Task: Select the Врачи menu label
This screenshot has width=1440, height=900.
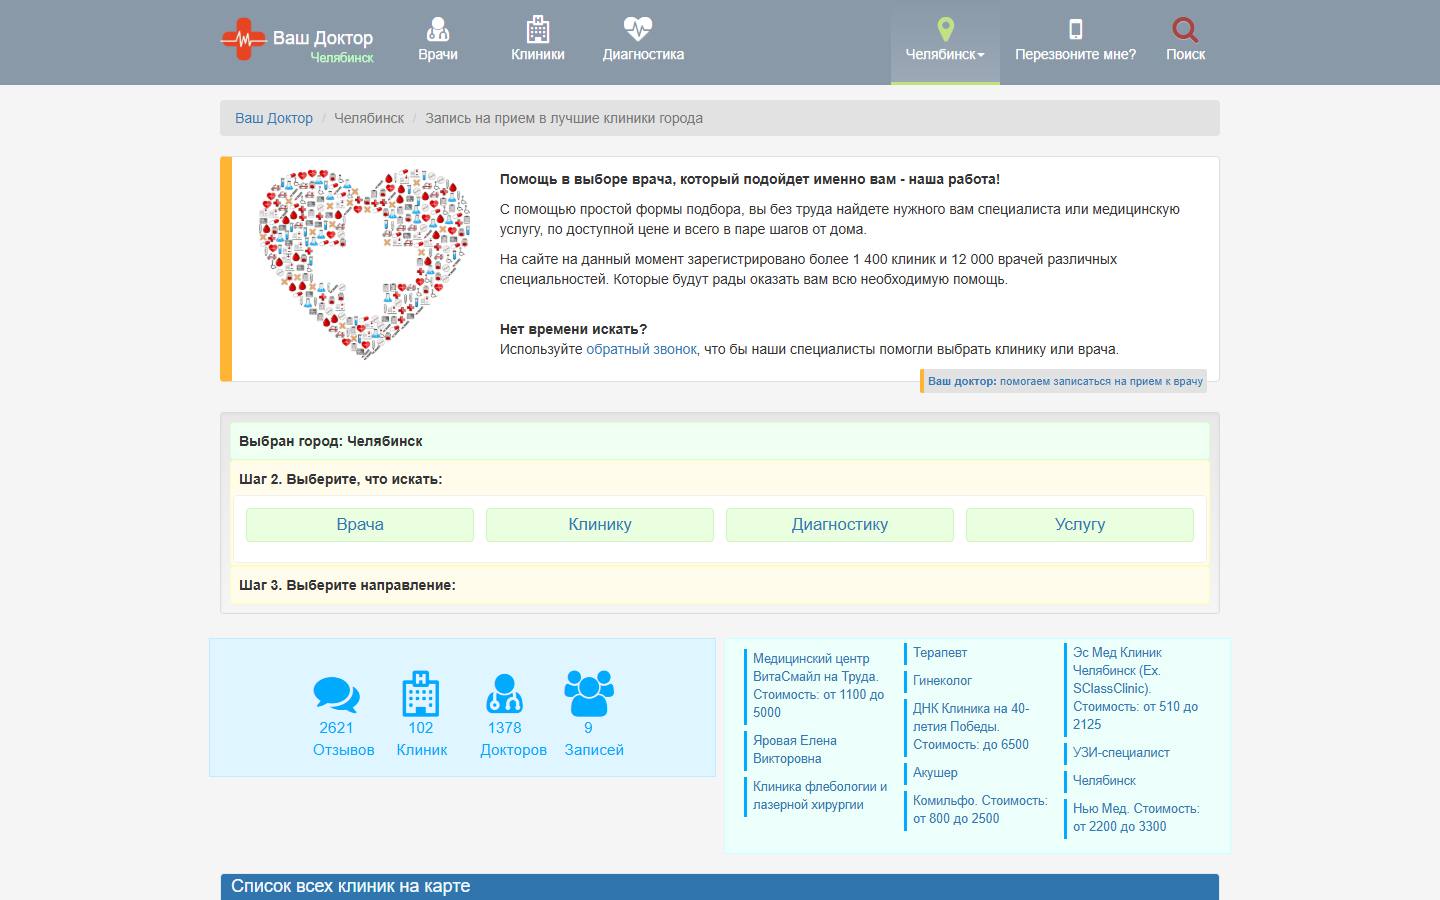Action: (x=438, y=54)
